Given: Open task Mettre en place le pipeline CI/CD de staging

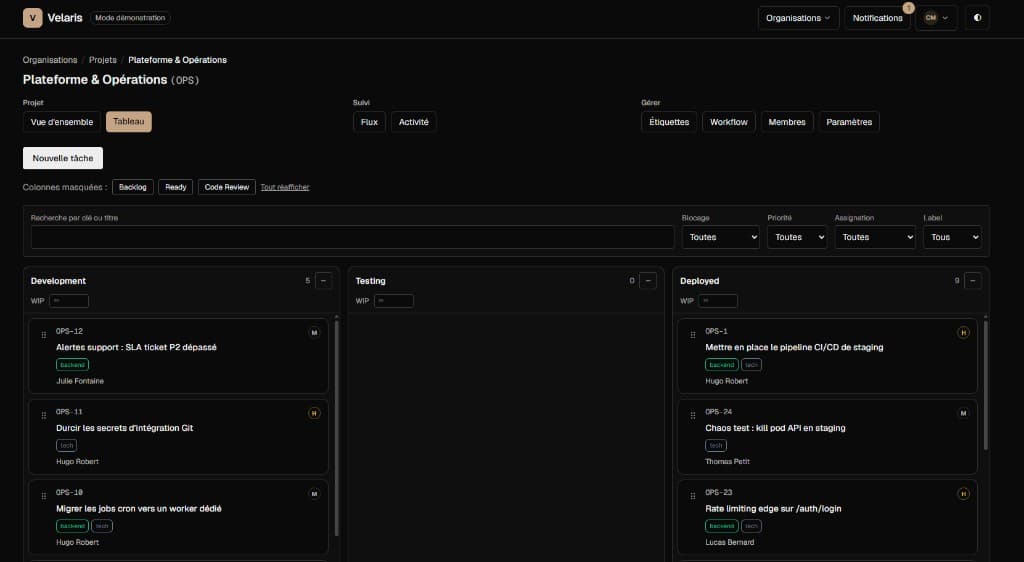Looking at the screenshot, I should (794, 347).
